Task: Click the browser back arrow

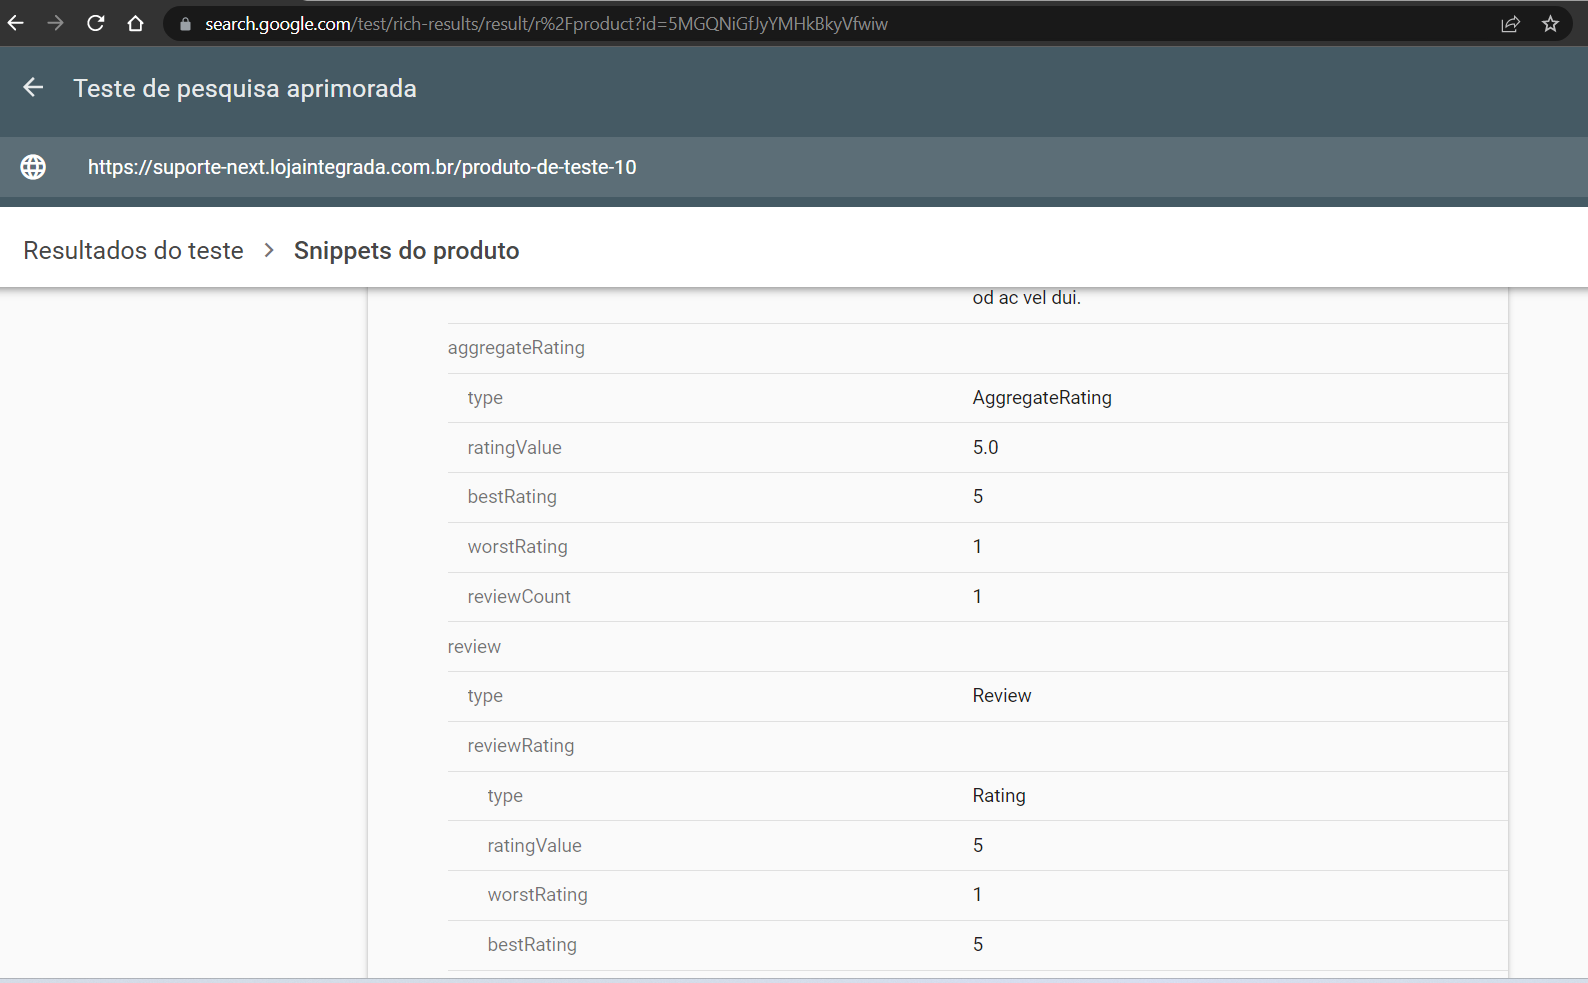Action: pos(16,23)
